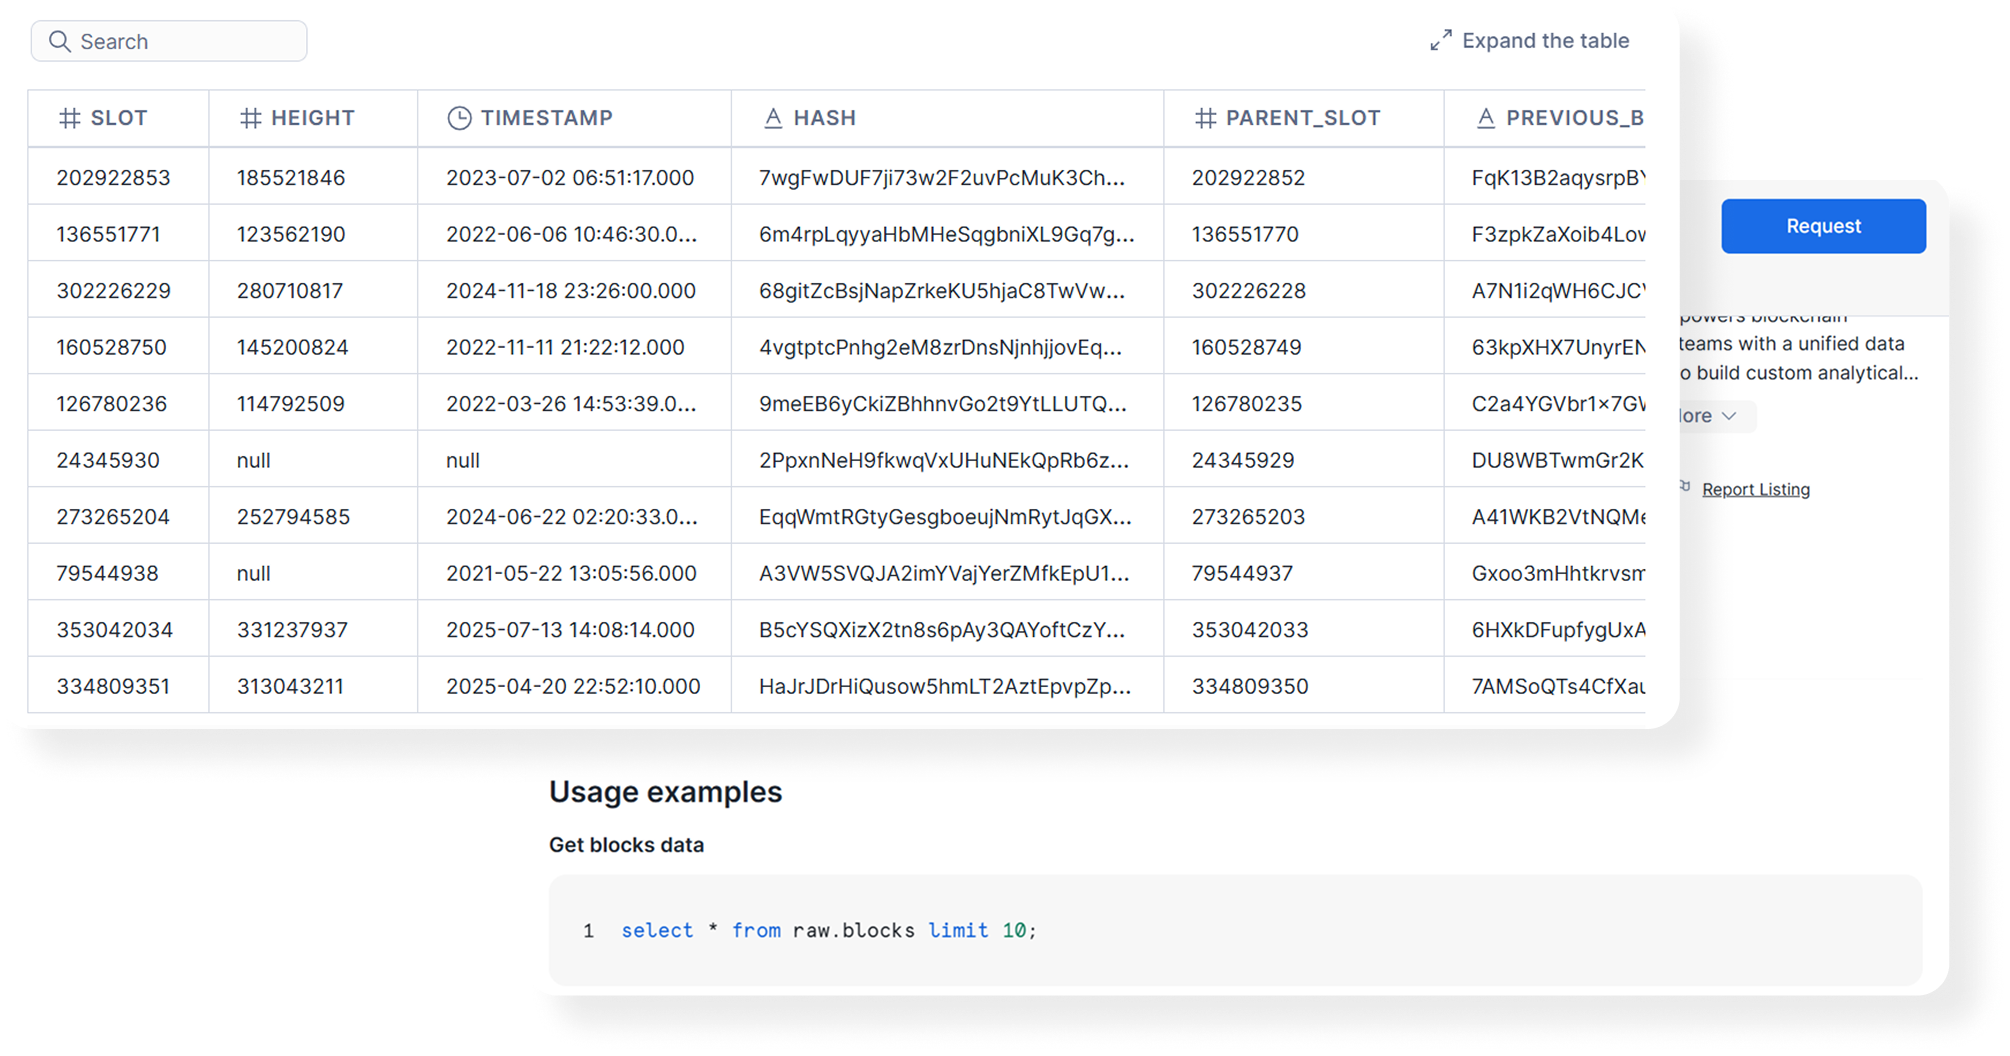The width and height of the screenshot is (2010, 1056).
Task: Click the text-type icon on the HASH column
Action: pos(773,117)
